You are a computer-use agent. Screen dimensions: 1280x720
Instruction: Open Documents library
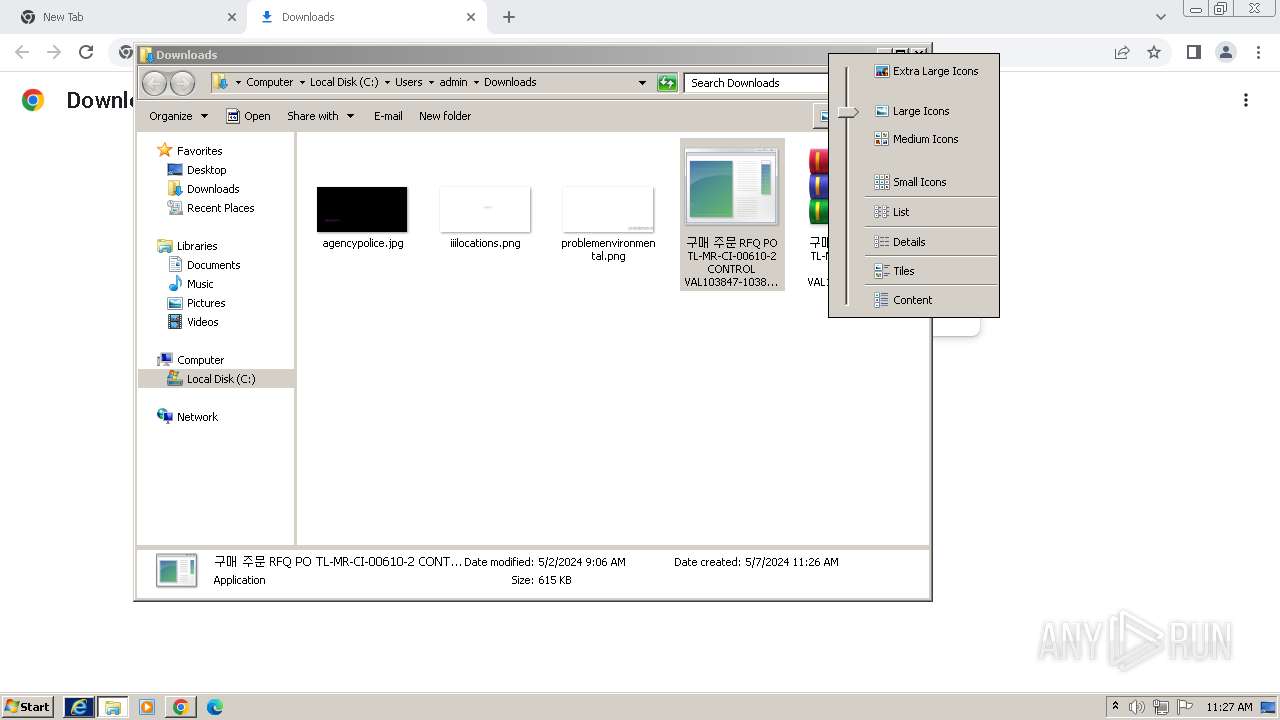coord(204,265)
